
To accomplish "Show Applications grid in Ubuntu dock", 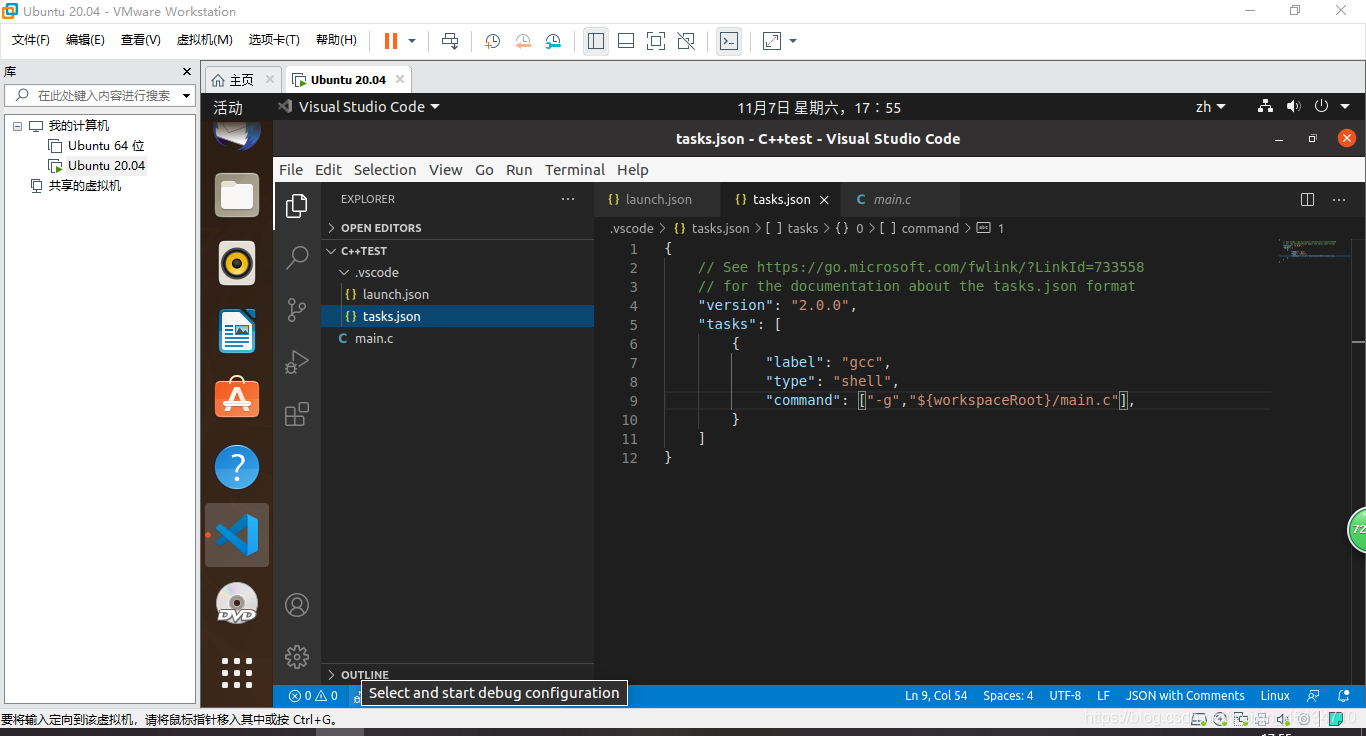I will (x=237, y=673).
